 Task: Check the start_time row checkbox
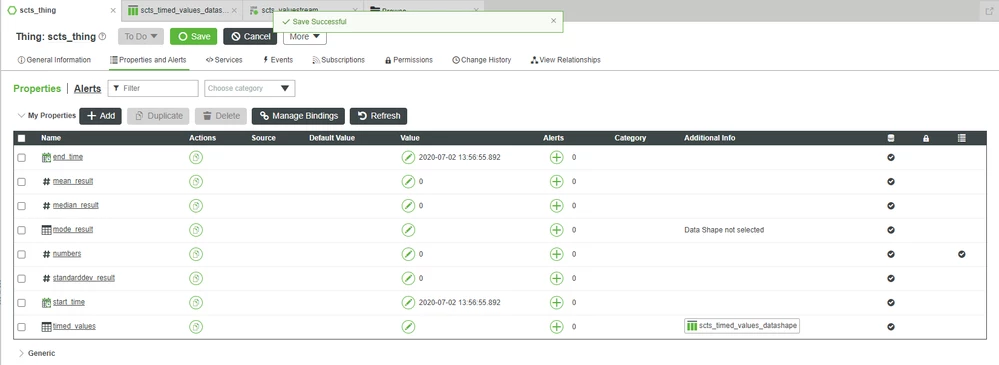point(22,303)
